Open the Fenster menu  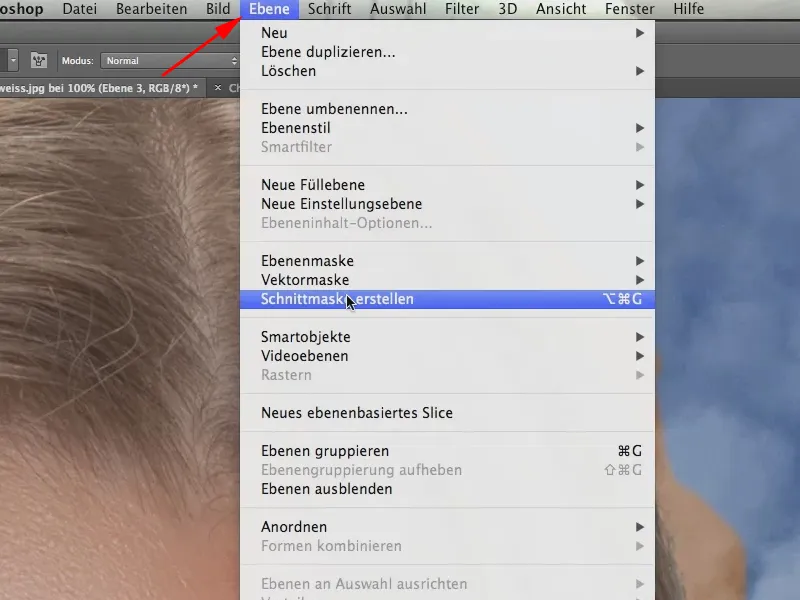point(630,9)
